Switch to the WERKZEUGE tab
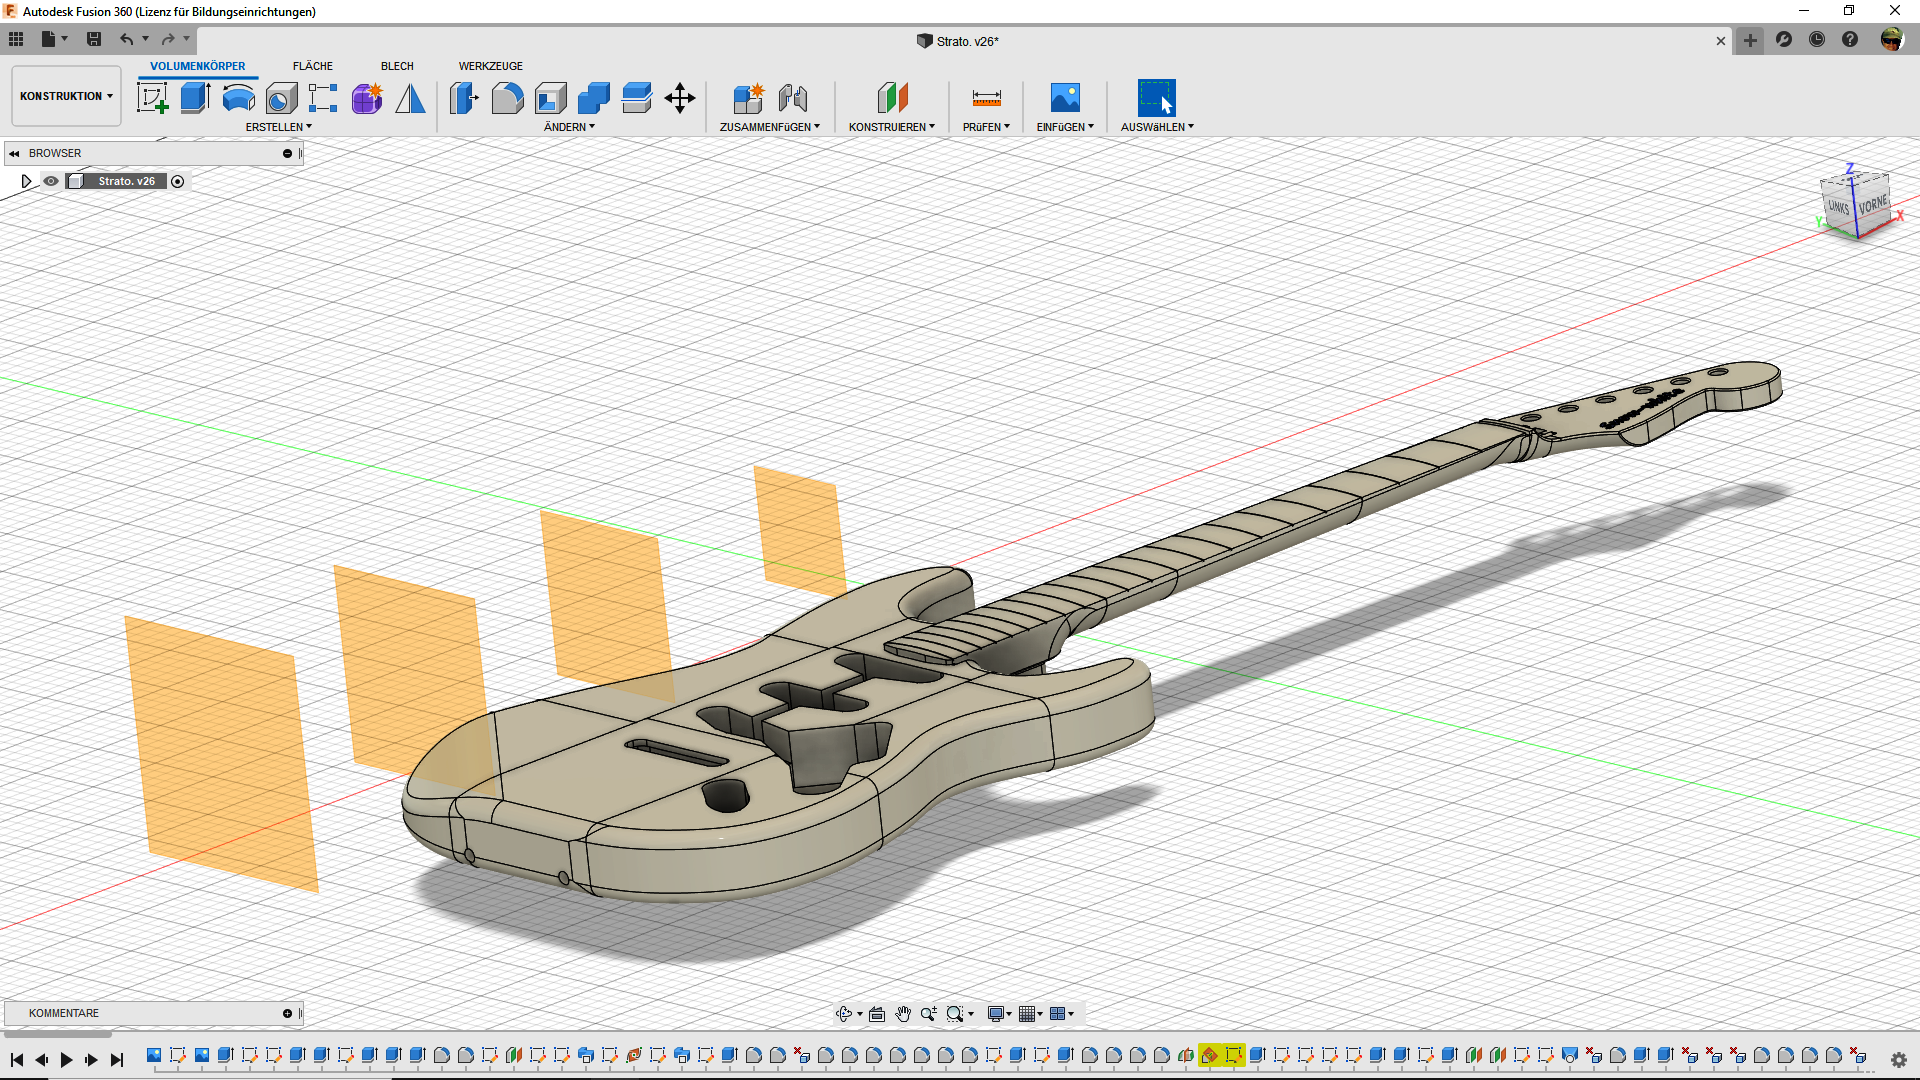The height and width of the screenshot is (1080, 1920). tap(490, 66)
